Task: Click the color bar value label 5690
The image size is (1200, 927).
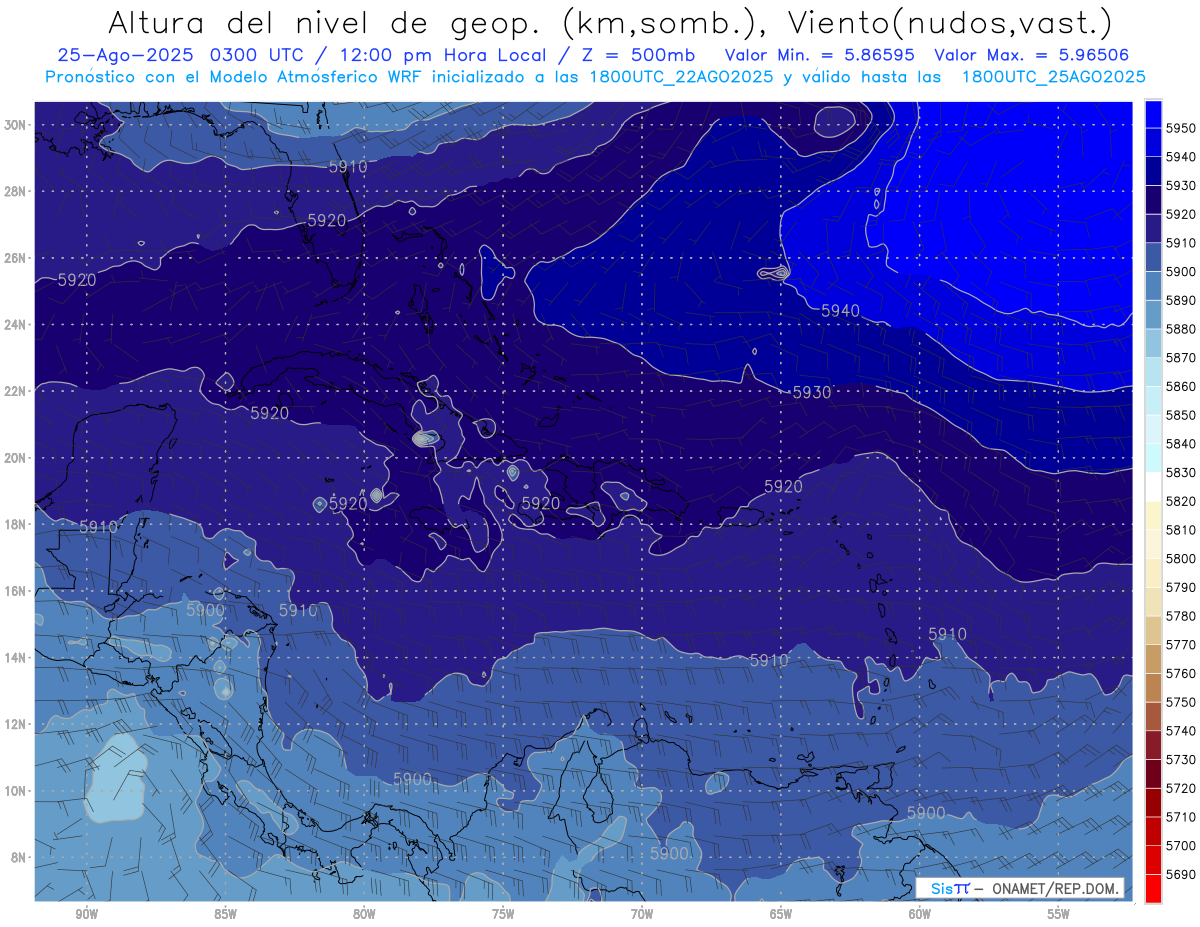Action: [x=1182, y=874]
